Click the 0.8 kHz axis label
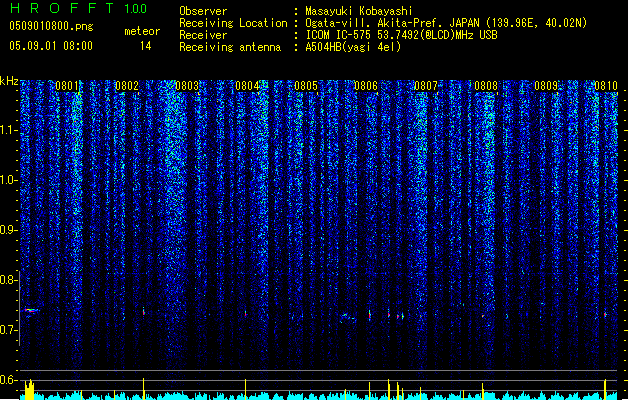The image size is (629, 400). click(x=8, y=280)
